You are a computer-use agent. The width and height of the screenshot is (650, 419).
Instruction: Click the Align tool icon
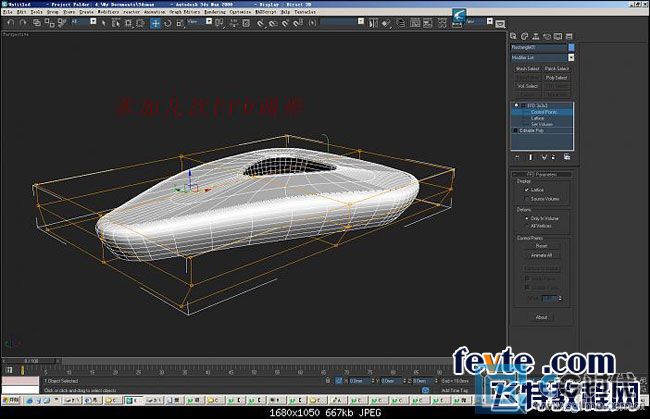pyautogui.click(x=386, y=23)
